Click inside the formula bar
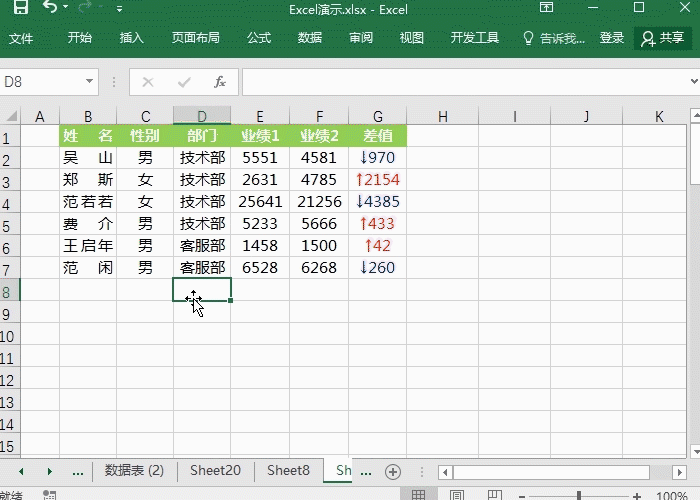 tap(464, 82)
